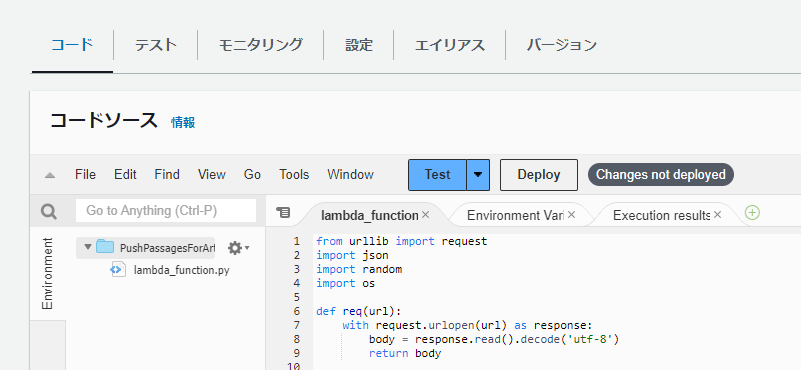Click the PushPassagesForArt folder icon
The height and width of the screenshot is (370, 801).
tap(105, 247)
